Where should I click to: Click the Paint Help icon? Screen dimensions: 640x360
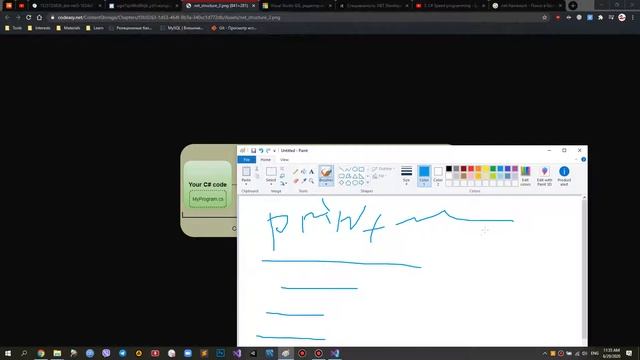583,160
